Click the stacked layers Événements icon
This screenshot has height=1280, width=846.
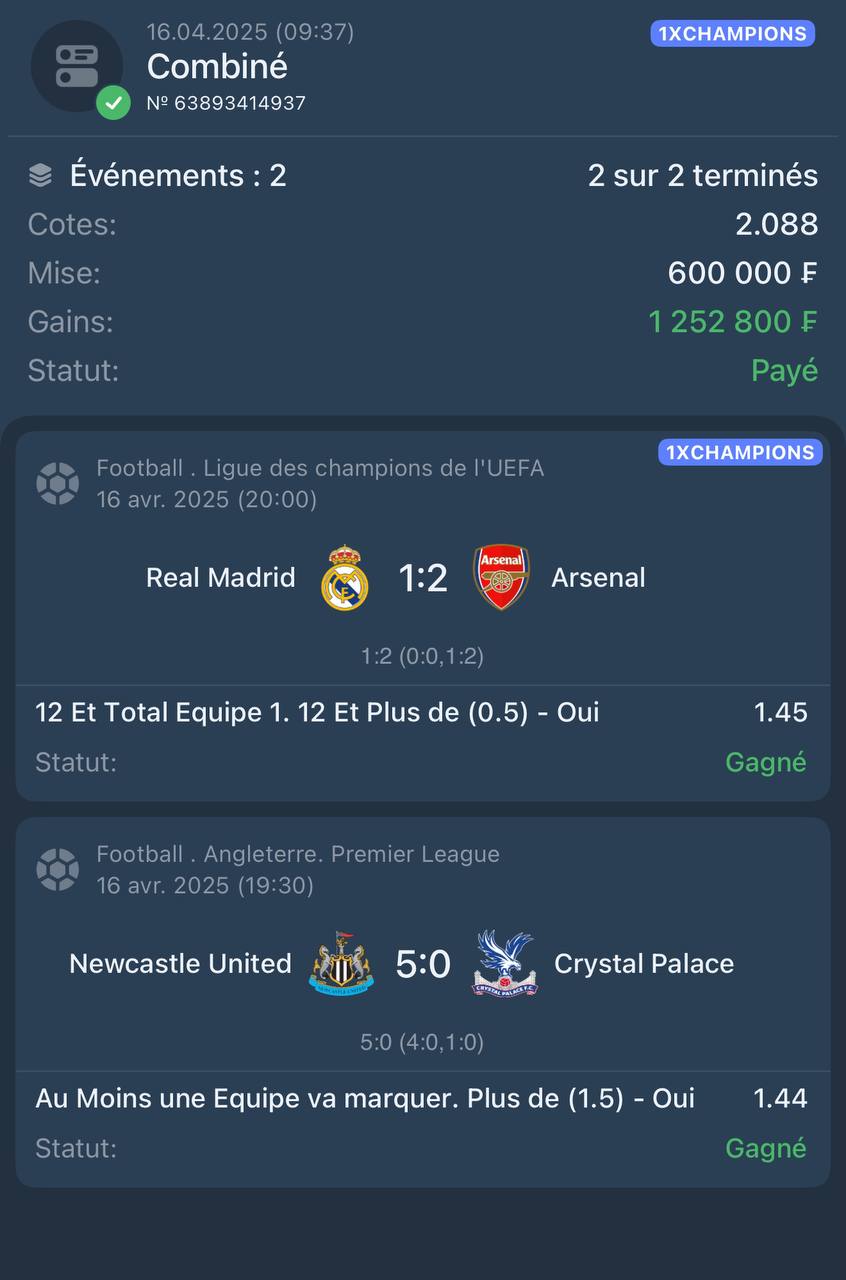[40, 176]
